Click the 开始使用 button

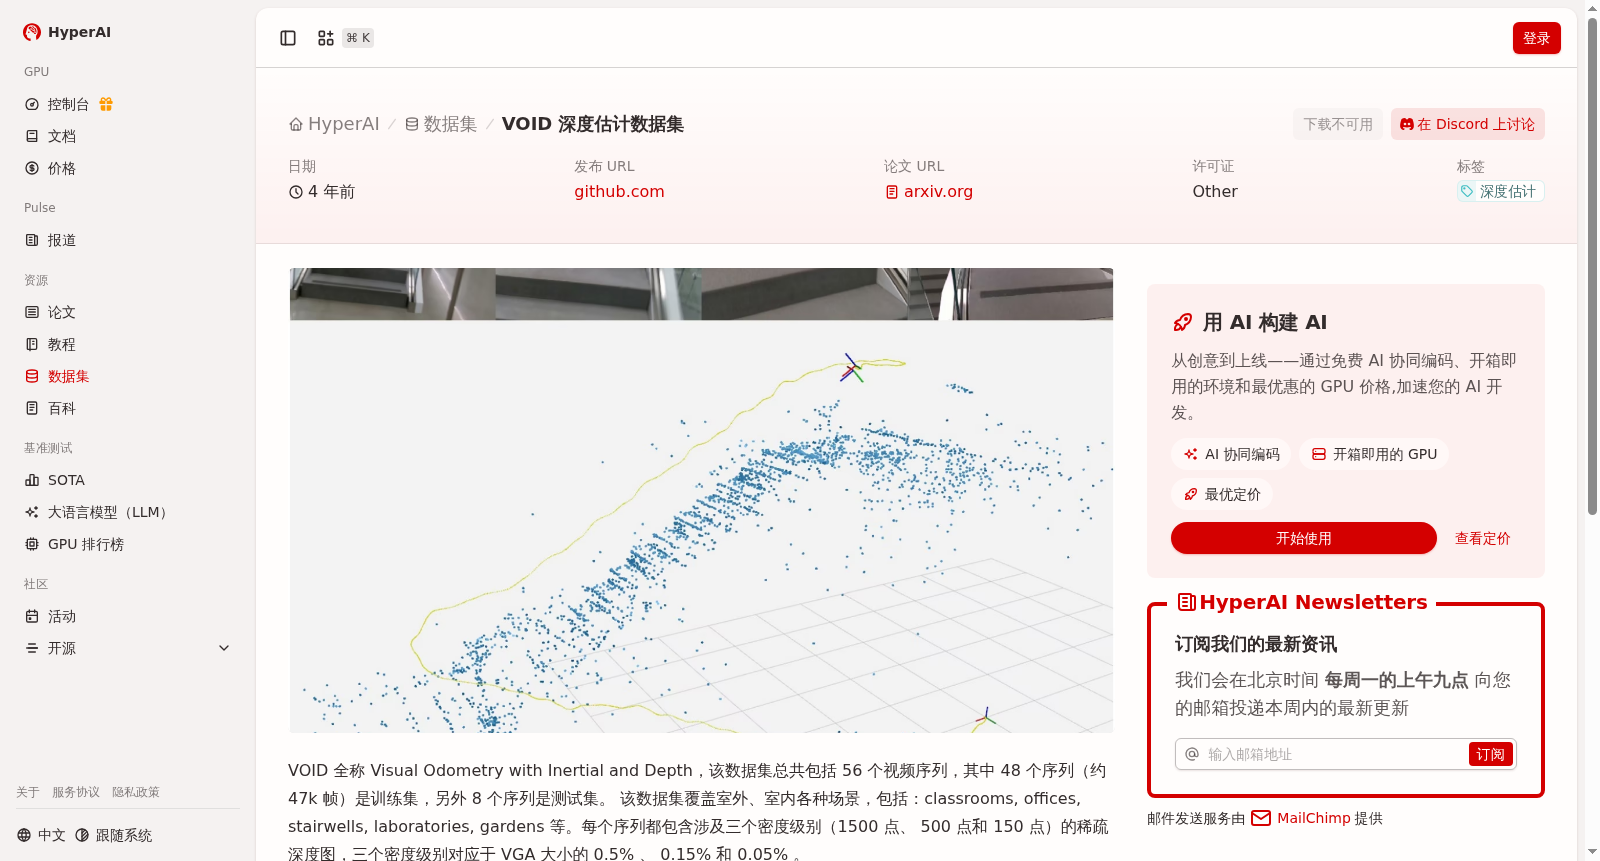click(x=1304, y=538)
